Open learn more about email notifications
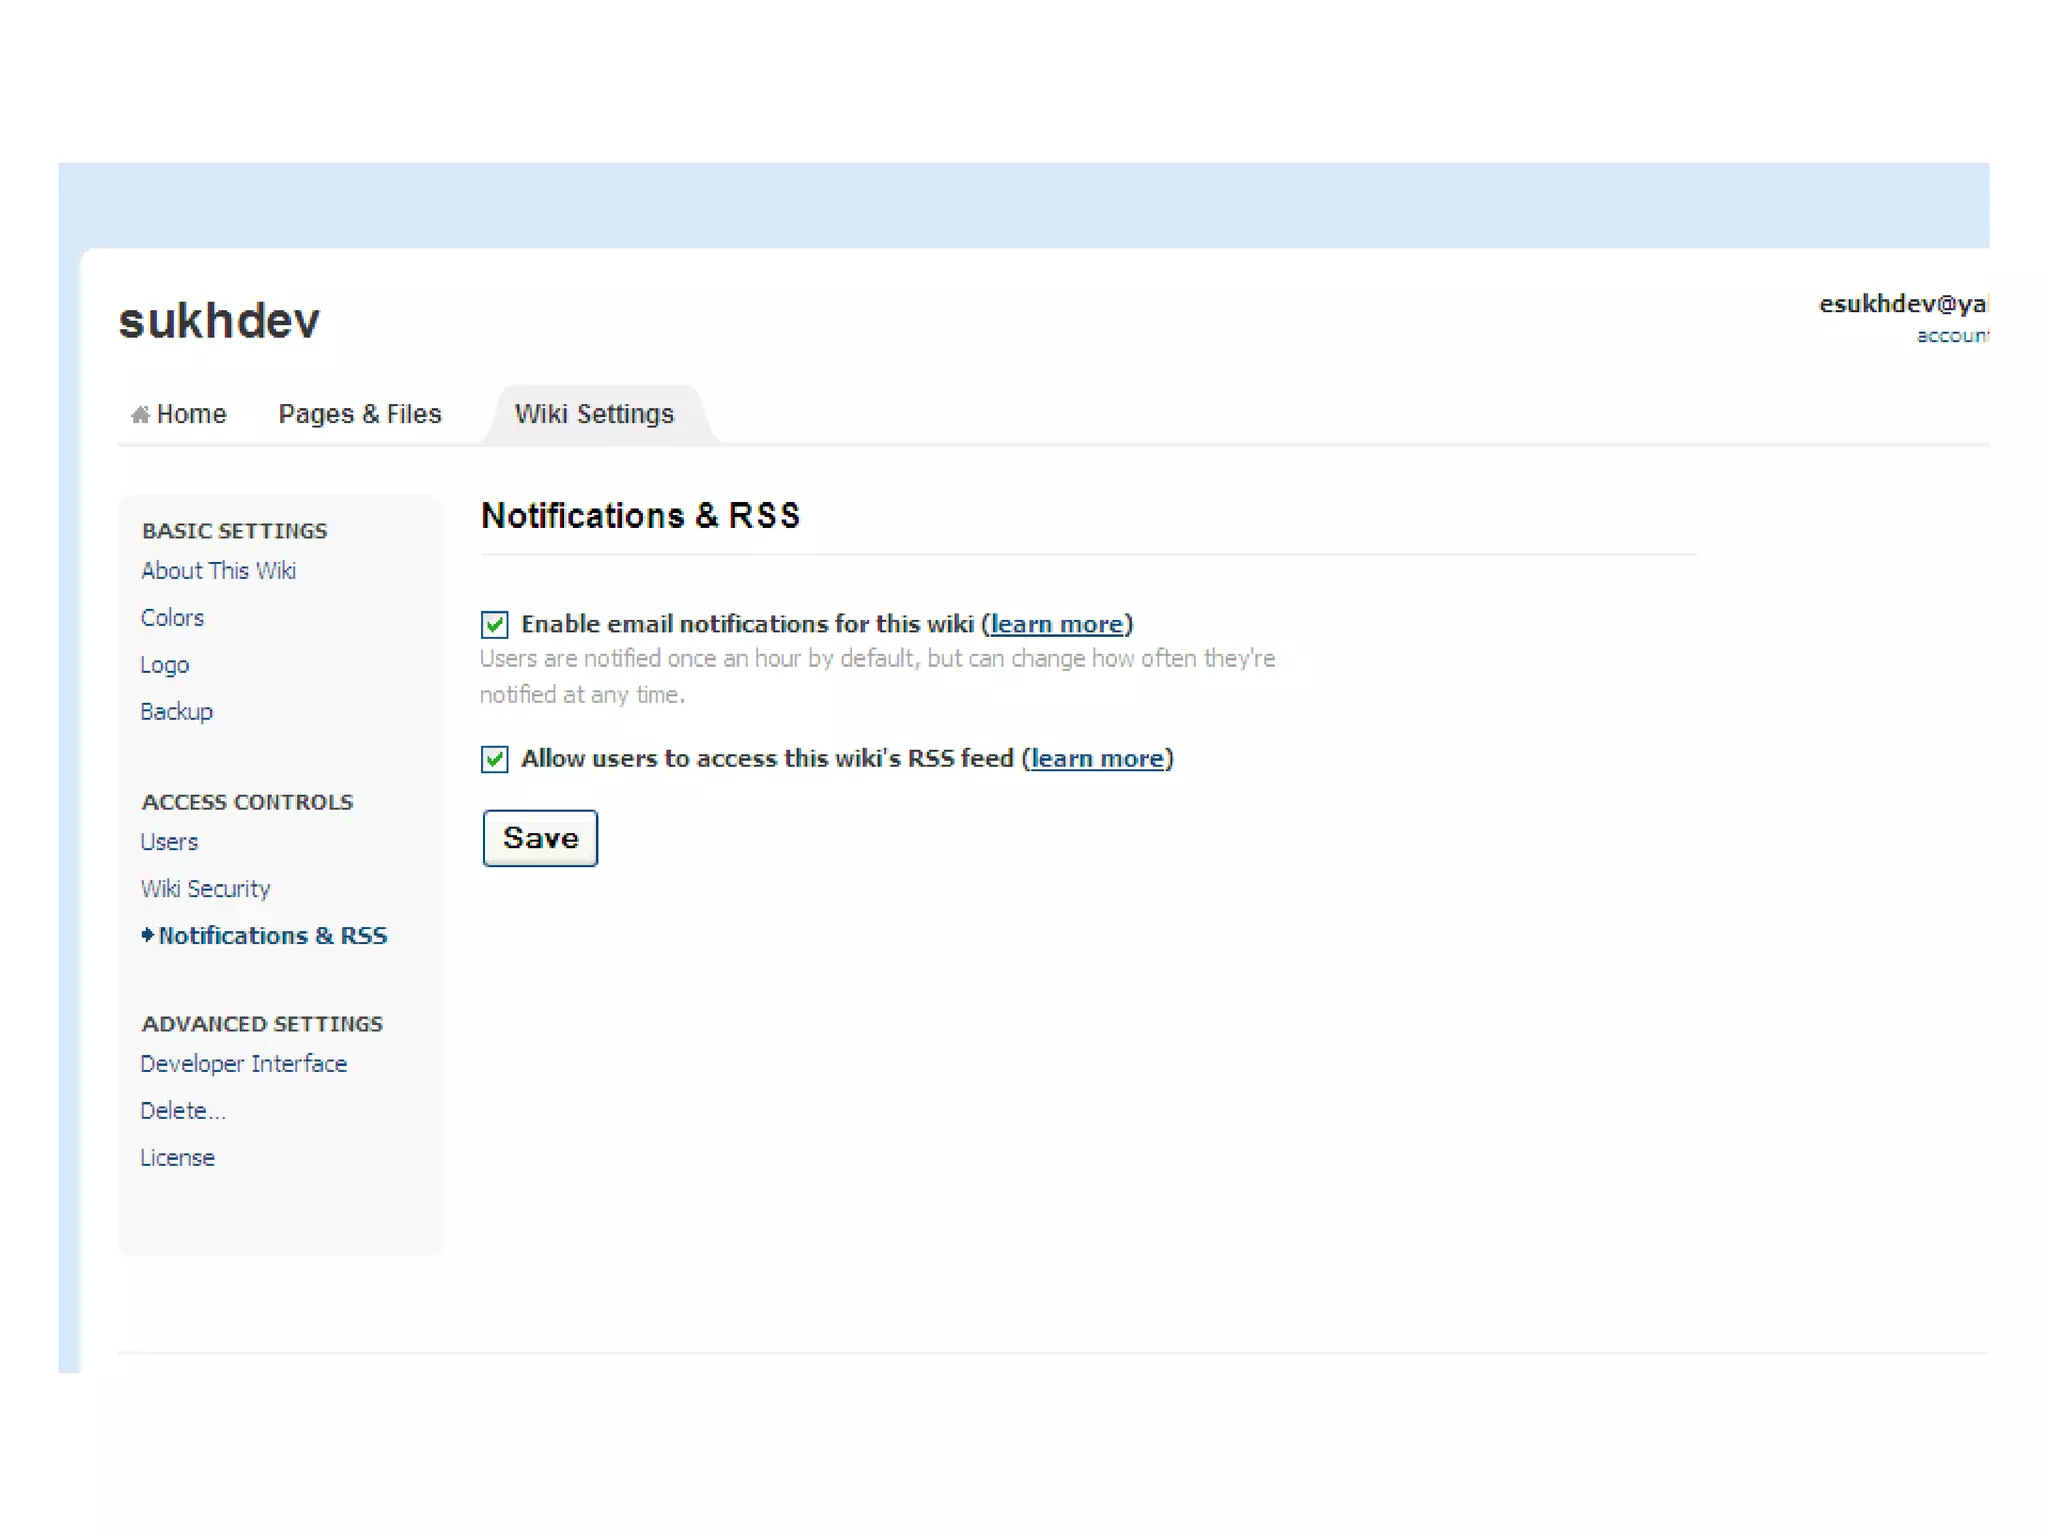 (x=1056, y=624)
